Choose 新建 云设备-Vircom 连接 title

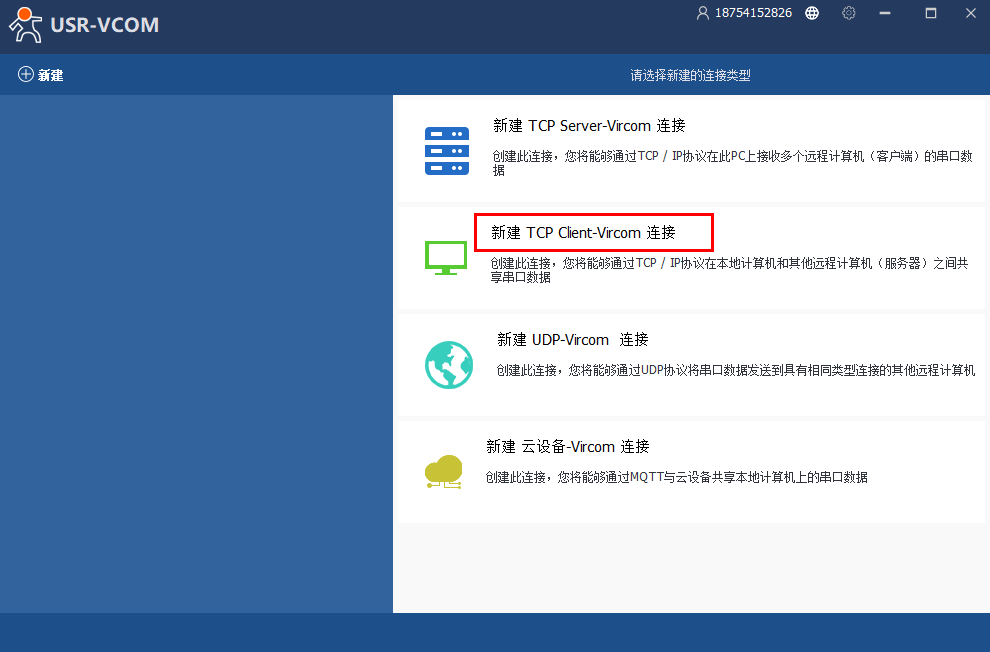click(567, 447)
